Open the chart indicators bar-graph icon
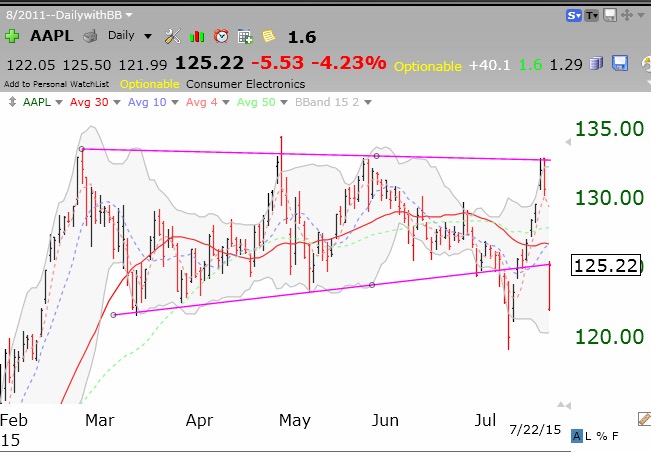The image size is (651, 452). (x=197, y=36)
